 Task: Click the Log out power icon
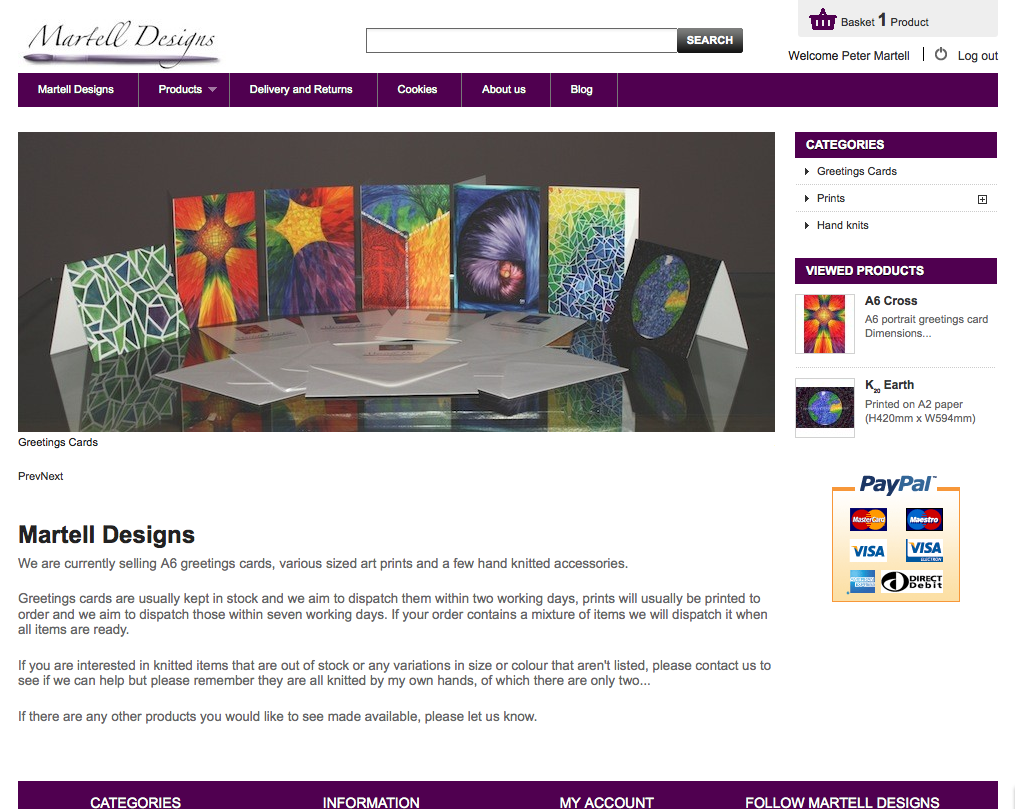coord(941,55)
